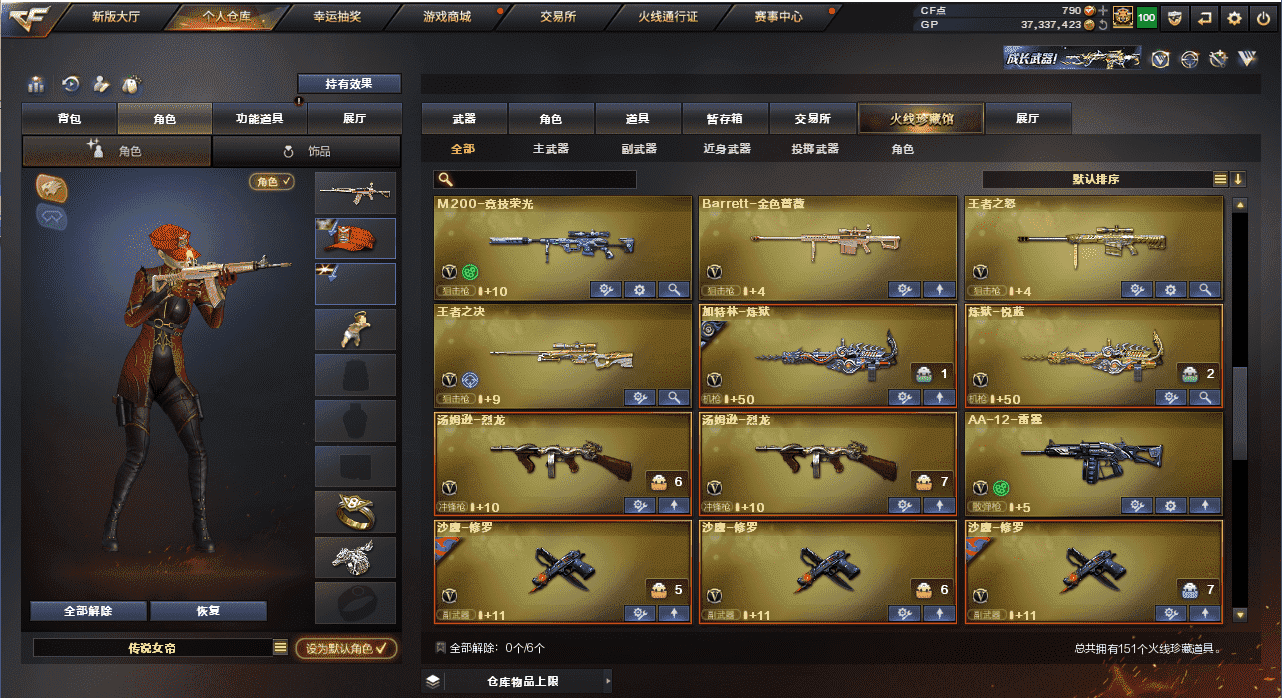Expand the 传说女帝 character list

(x=280, y=648)
